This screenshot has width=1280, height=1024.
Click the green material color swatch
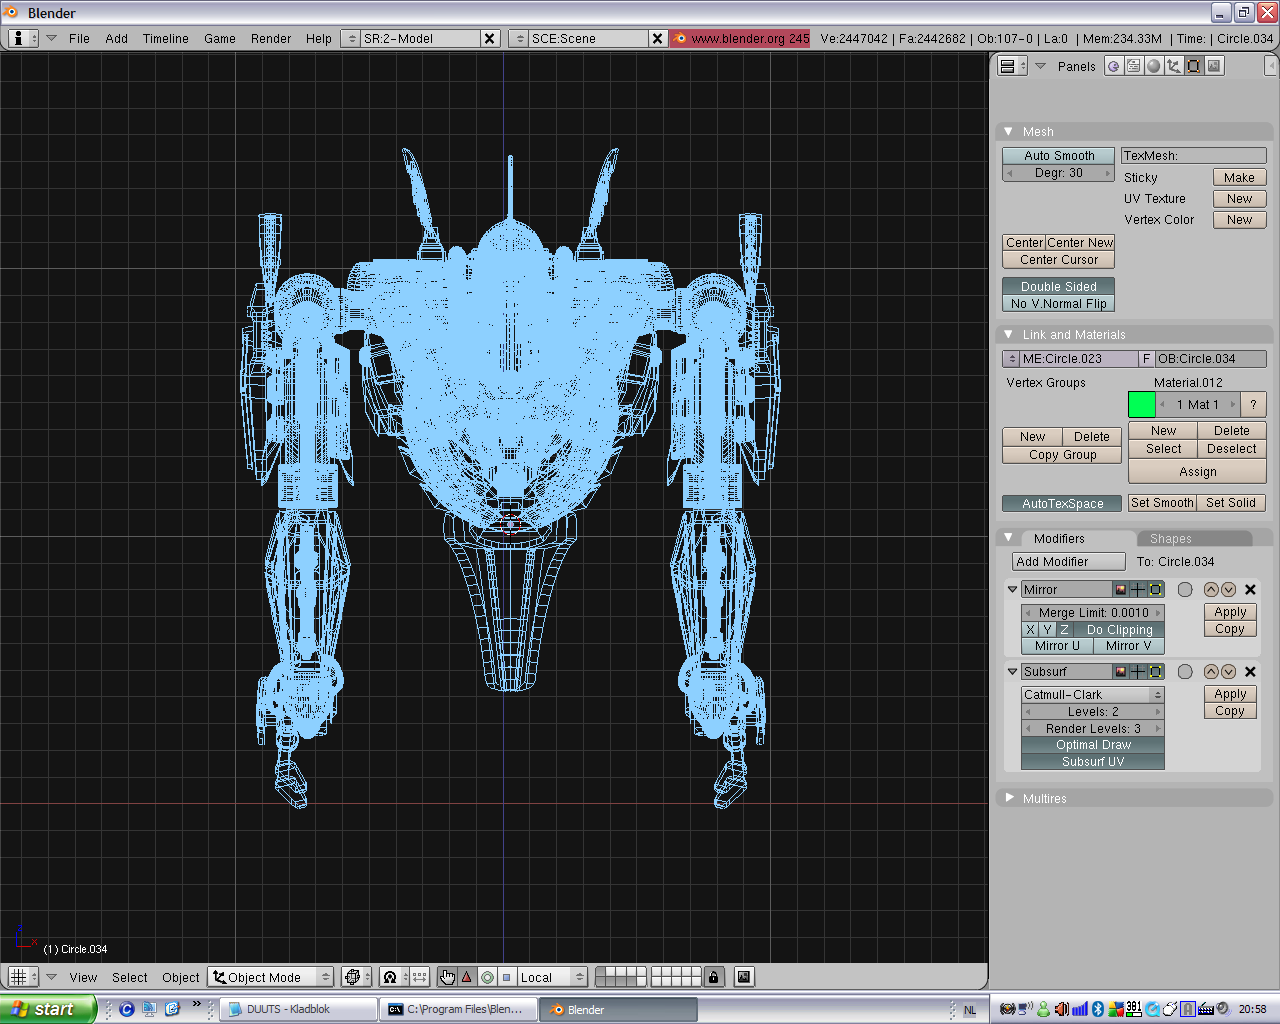tap(1142, 404)
